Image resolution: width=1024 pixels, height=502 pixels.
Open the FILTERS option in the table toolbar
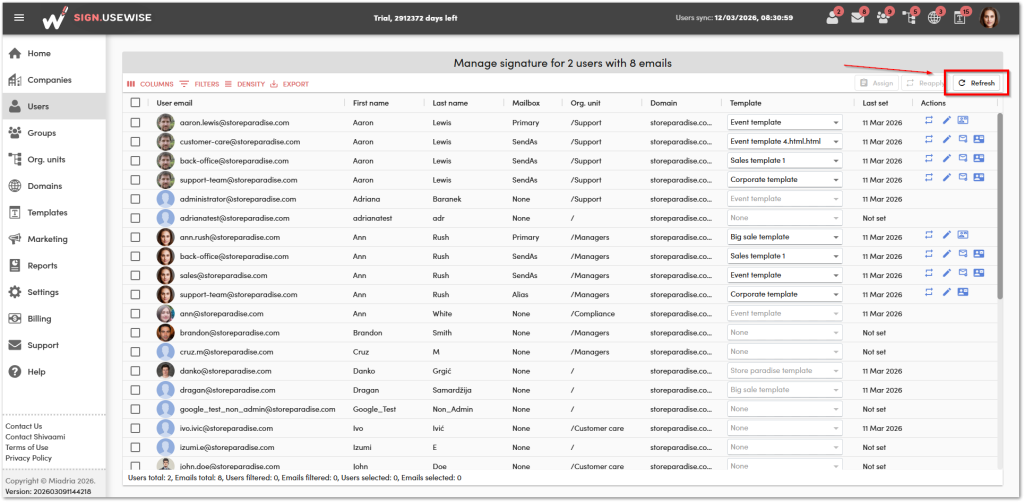199,84
